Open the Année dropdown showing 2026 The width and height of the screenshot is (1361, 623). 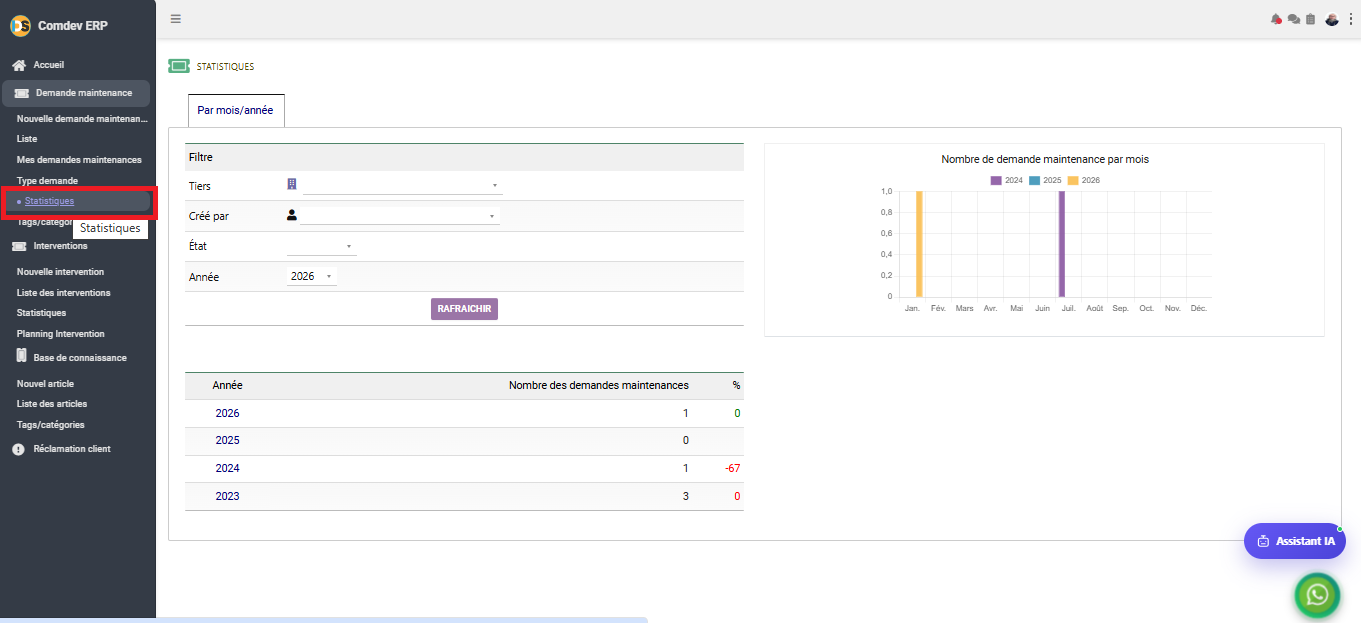point(311,276)
